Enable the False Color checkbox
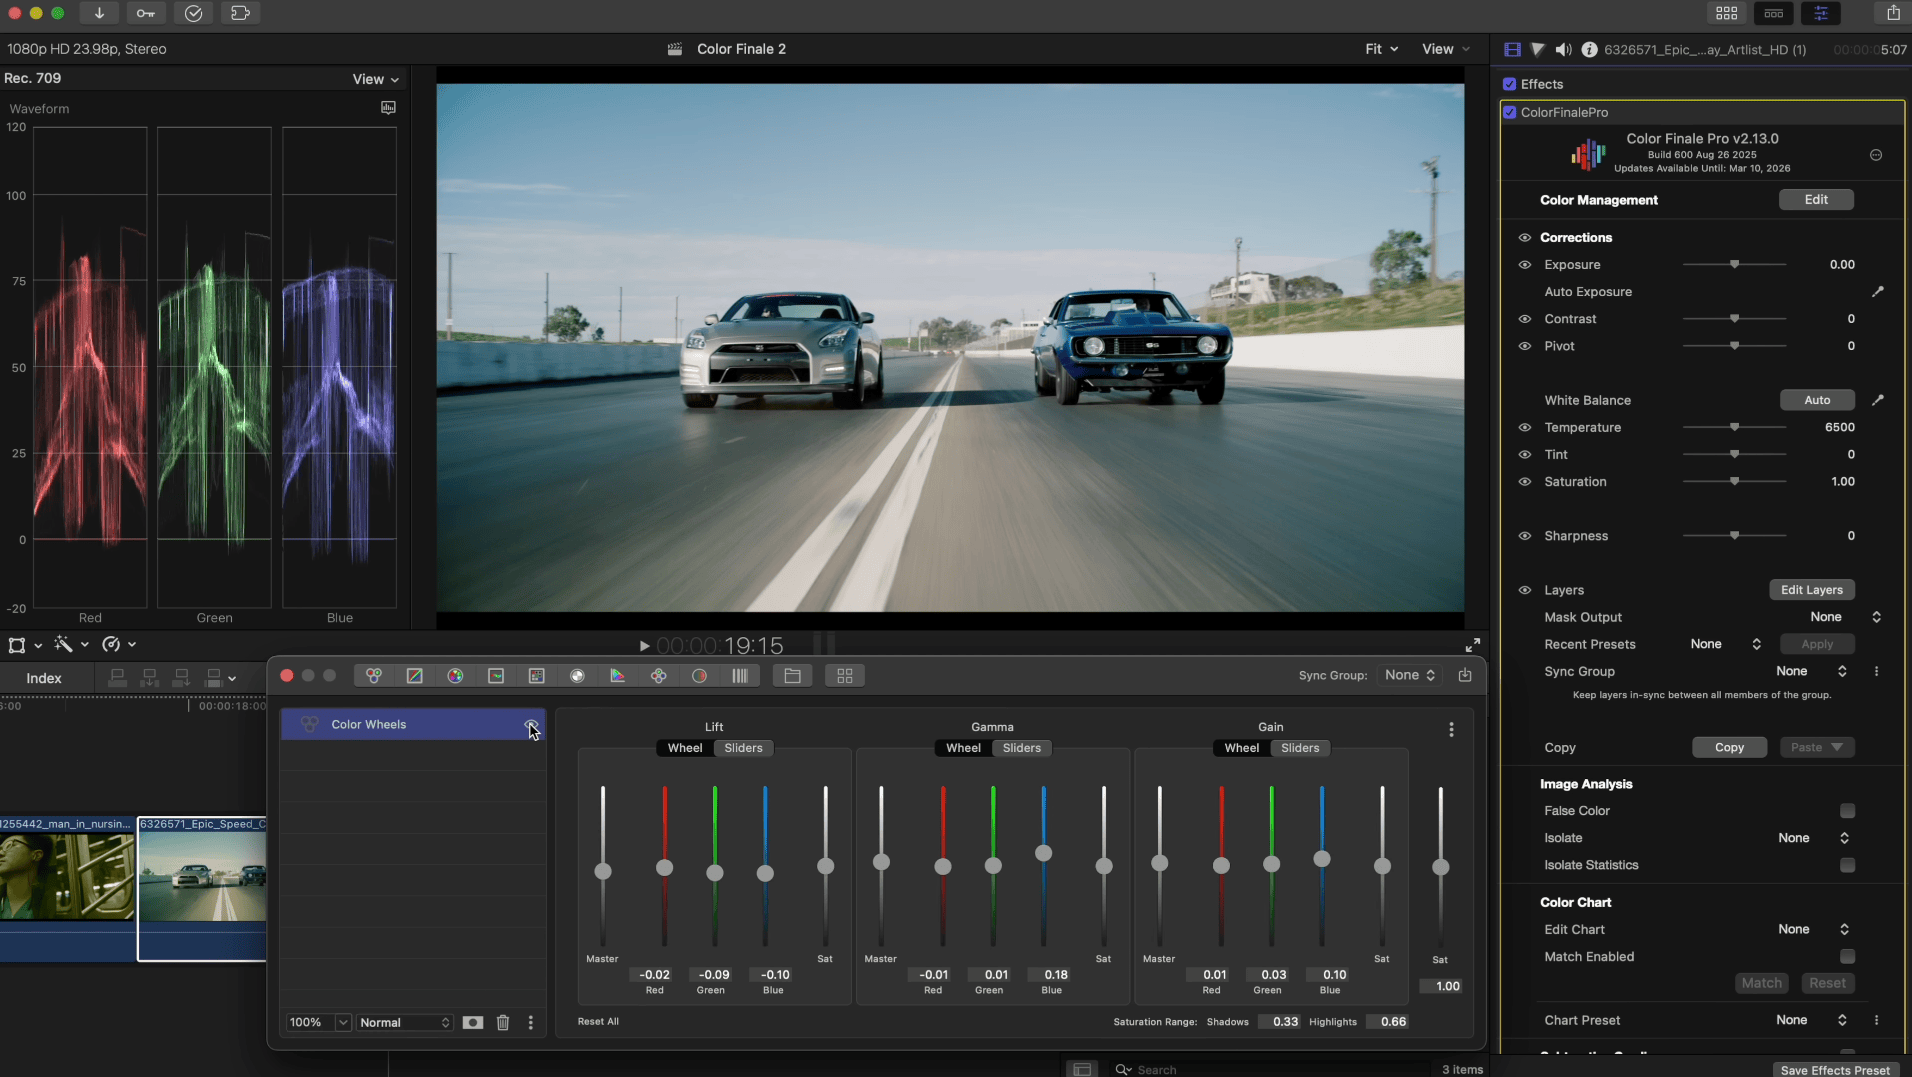 [x=1847, y=811]
